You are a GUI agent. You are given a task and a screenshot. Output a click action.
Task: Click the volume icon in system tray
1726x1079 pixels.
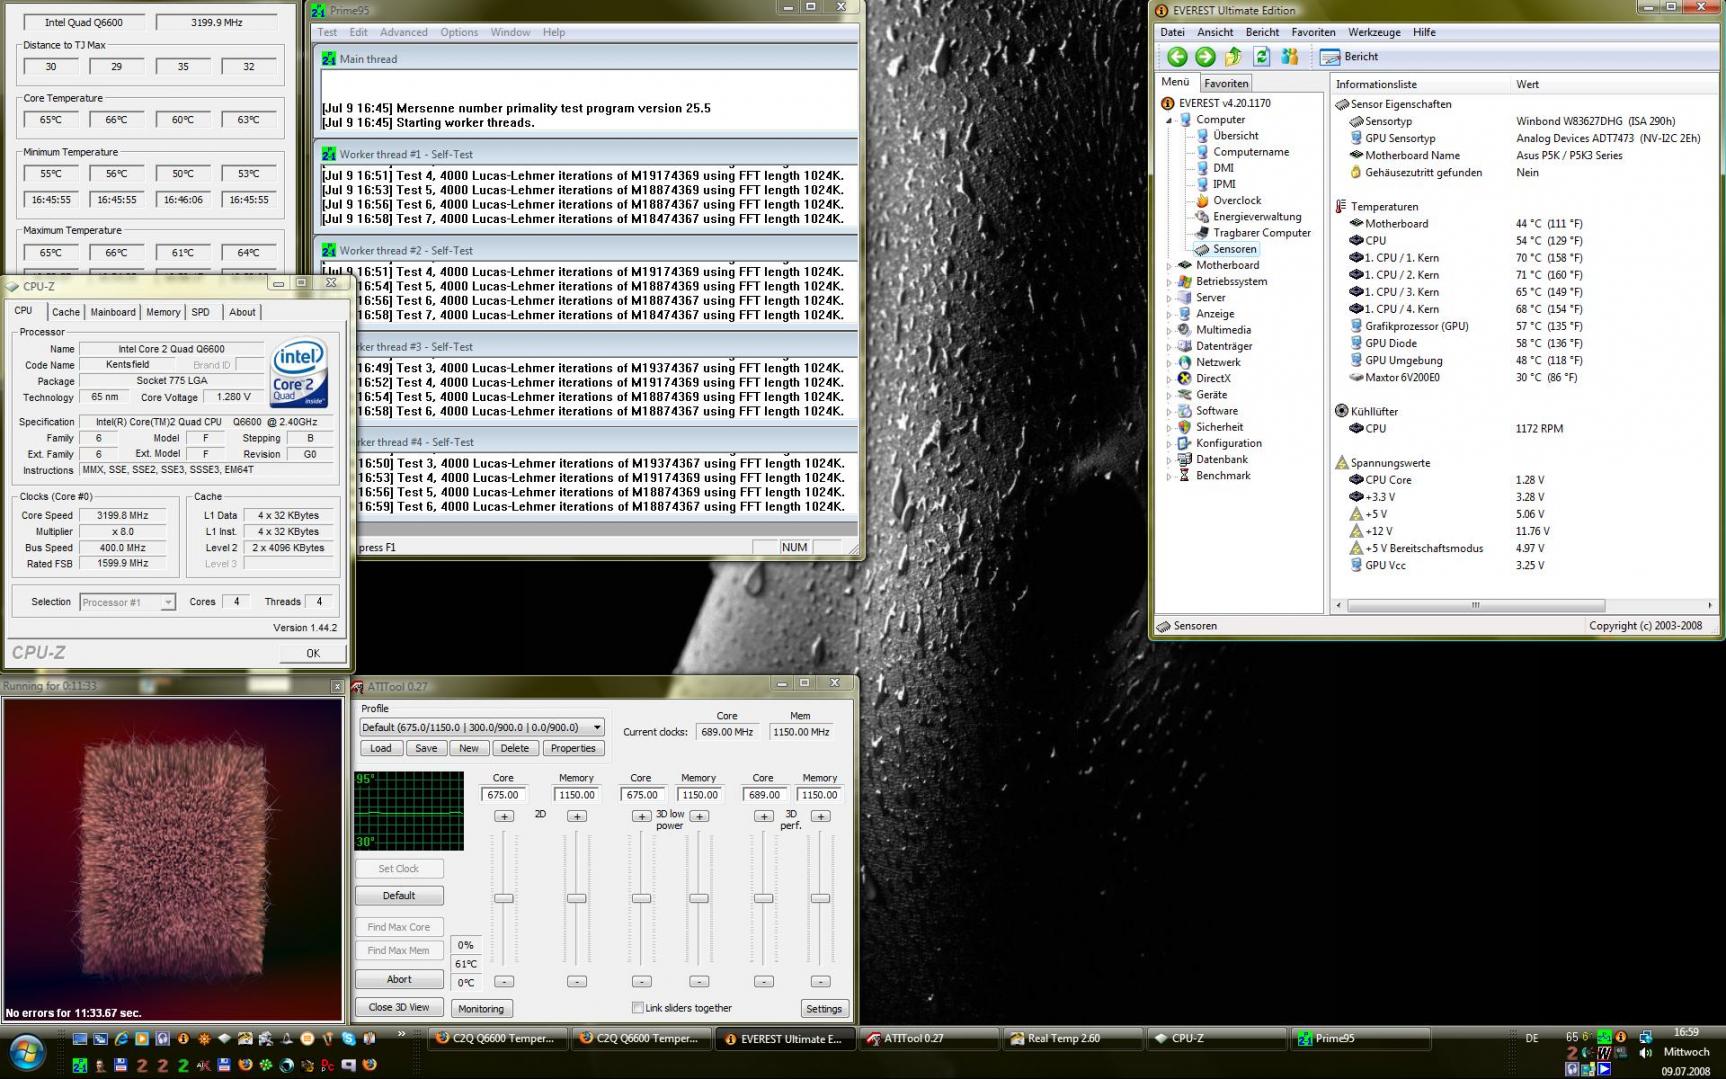1646,1052
